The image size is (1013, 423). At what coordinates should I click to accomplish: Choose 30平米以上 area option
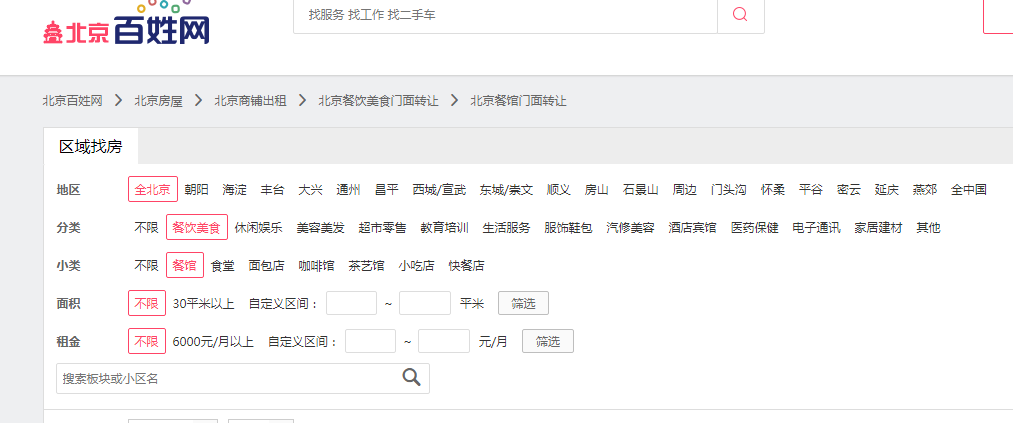tap(204, 304)
